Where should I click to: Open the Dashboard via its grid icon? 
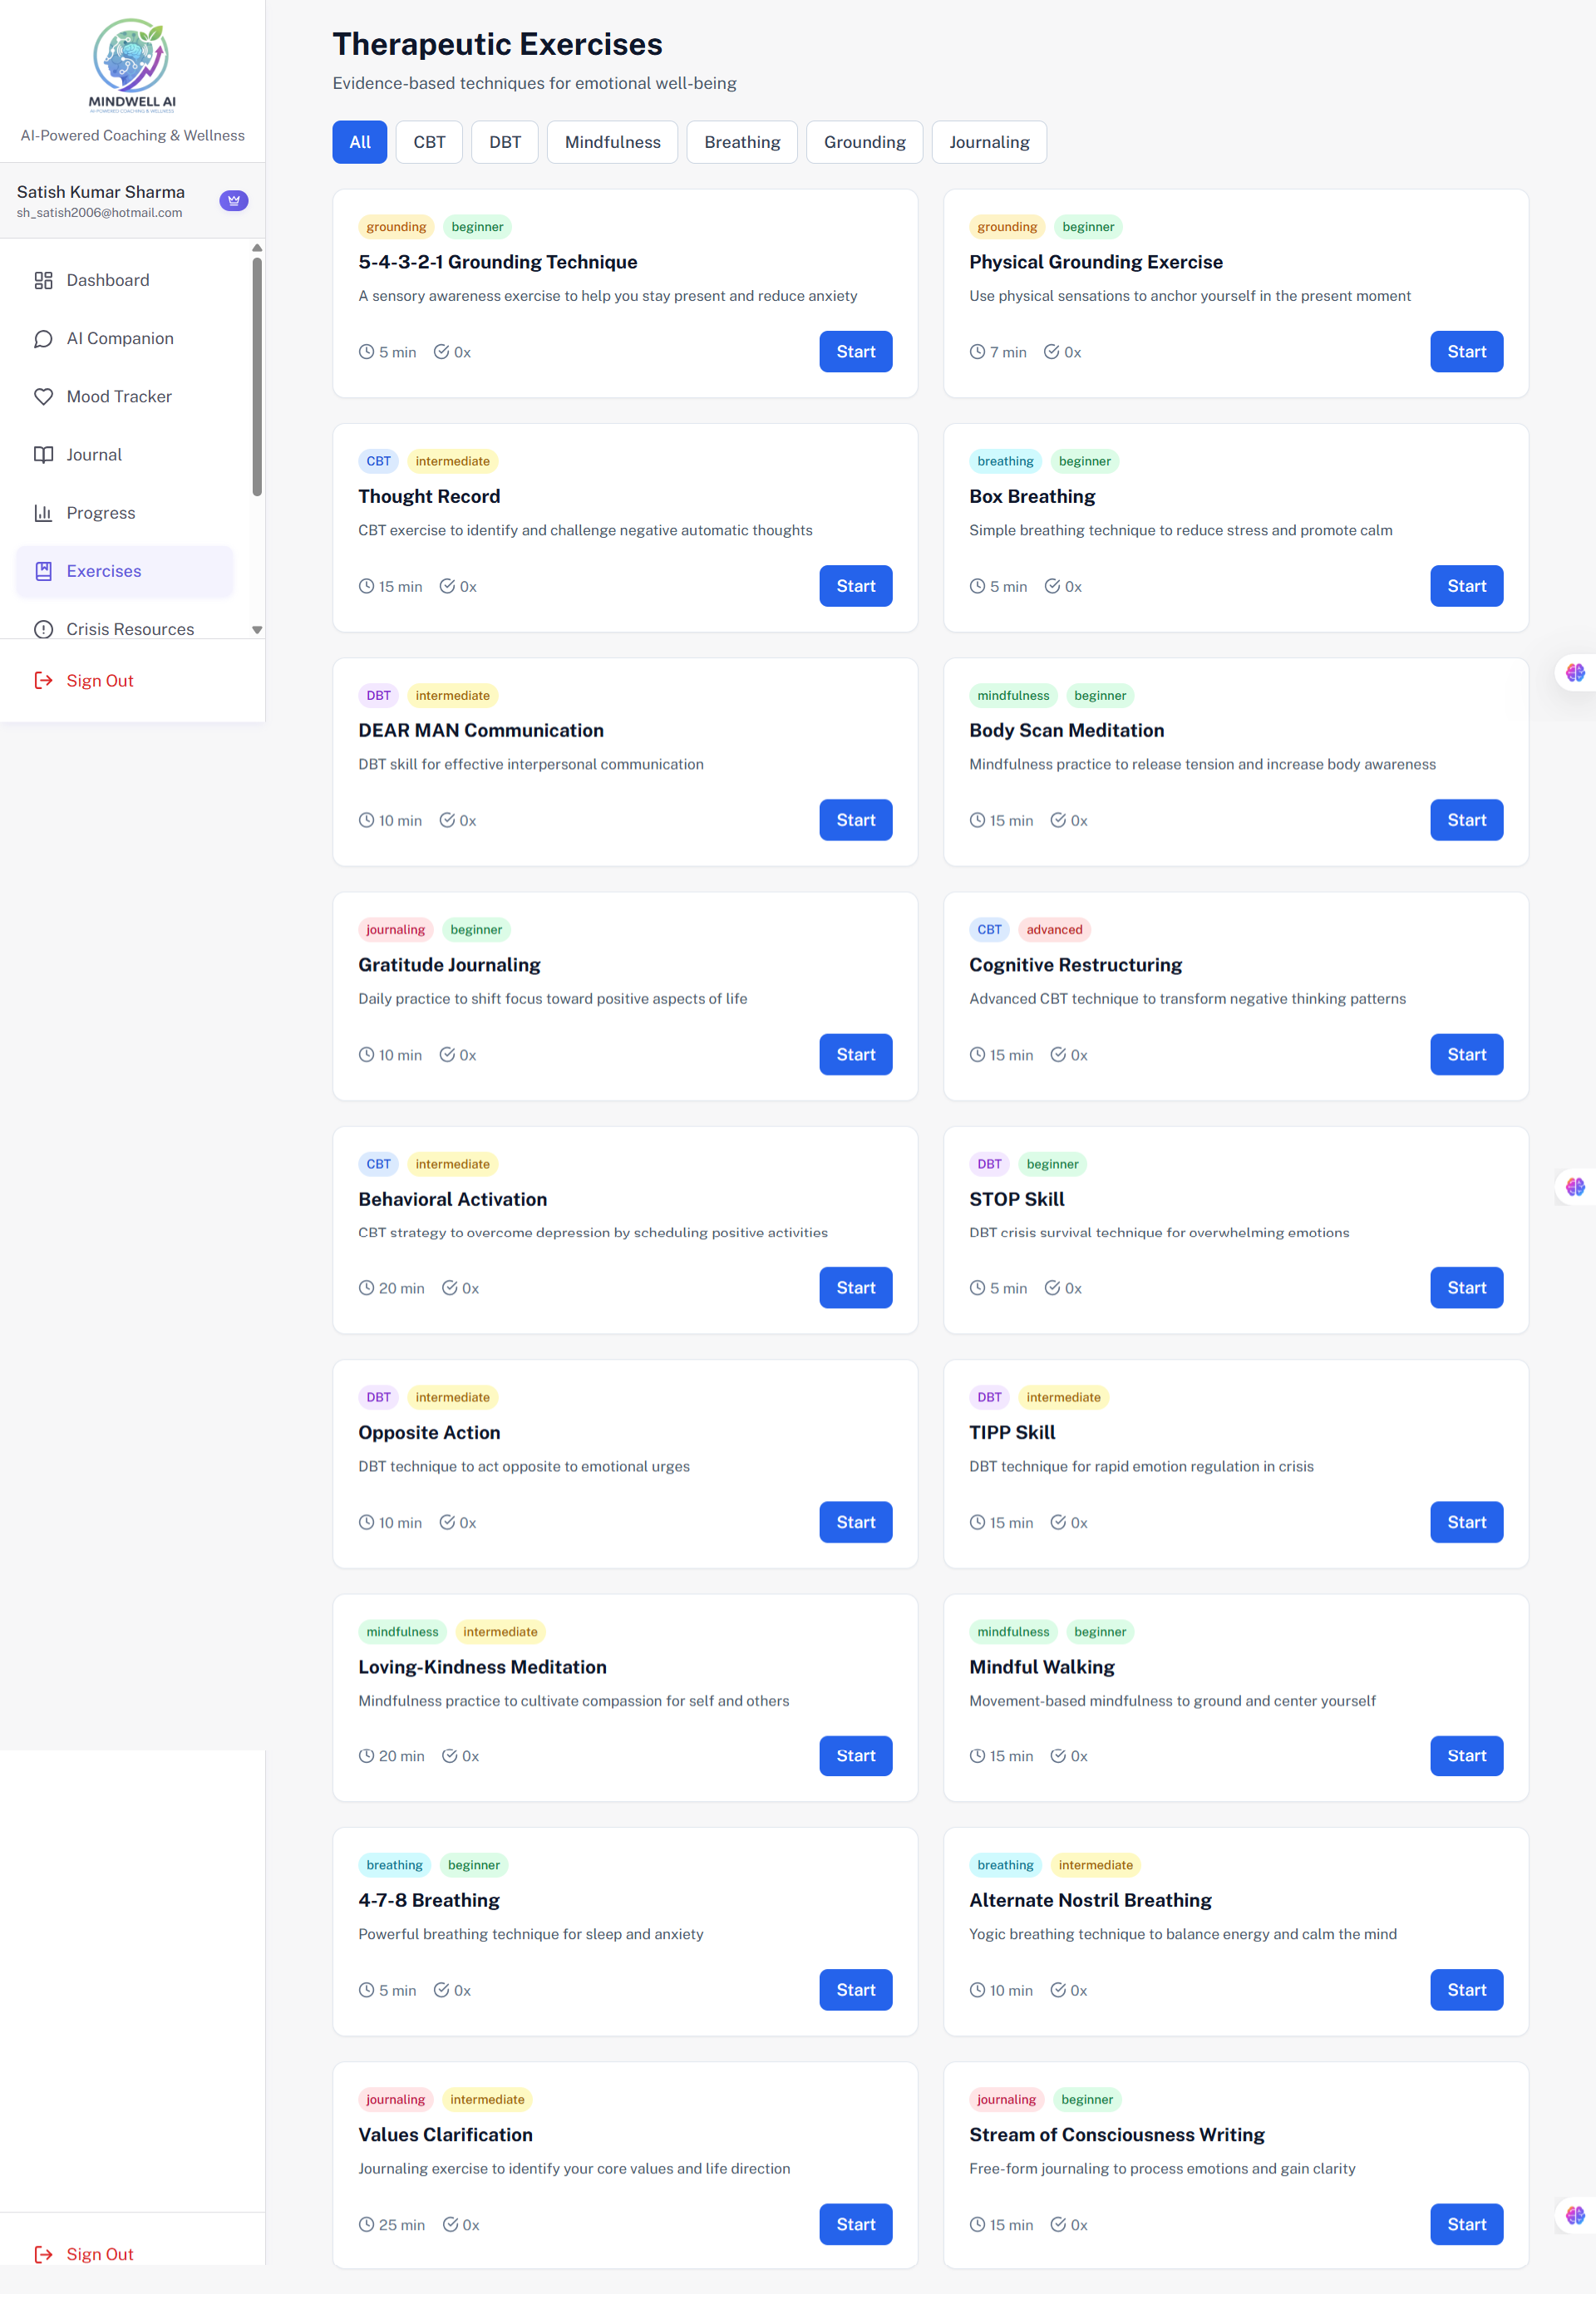click(44, 280)
